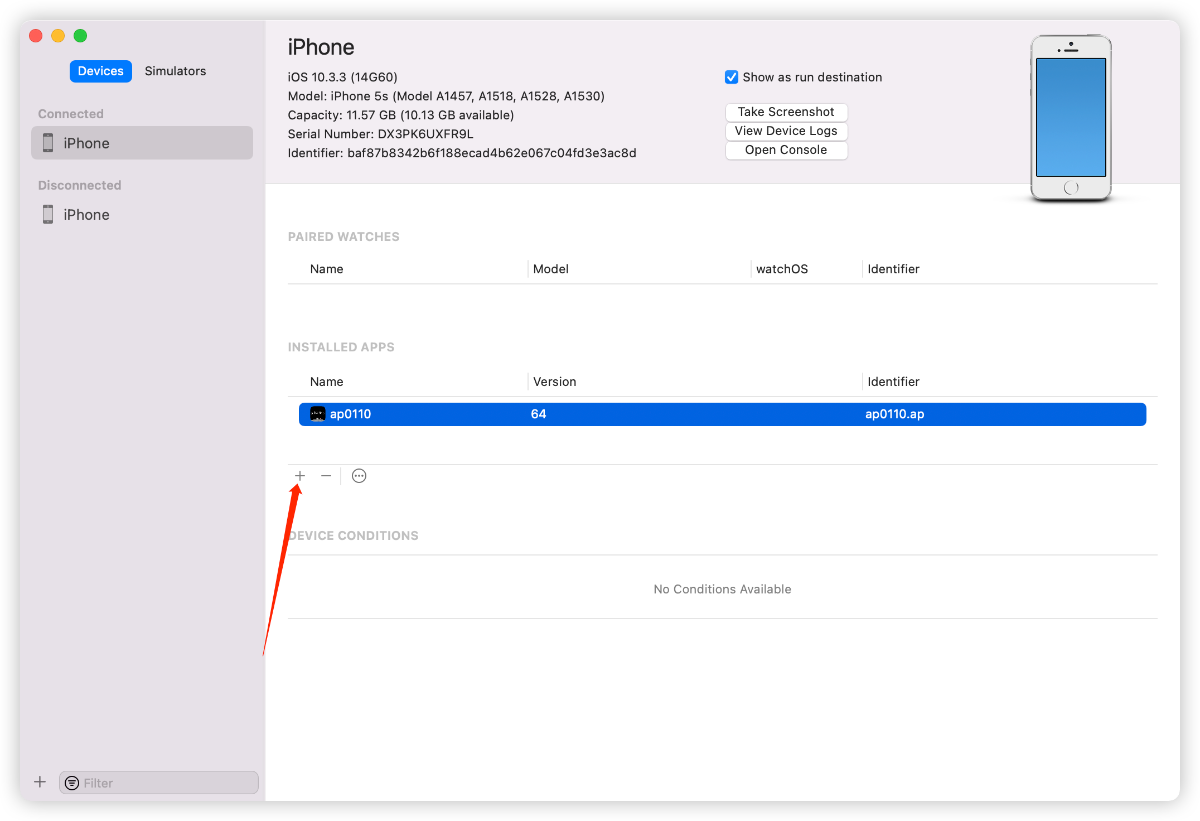1200x821 pixels.
Task: Click the Capacity 11.57 GB text
Action: 401,115
